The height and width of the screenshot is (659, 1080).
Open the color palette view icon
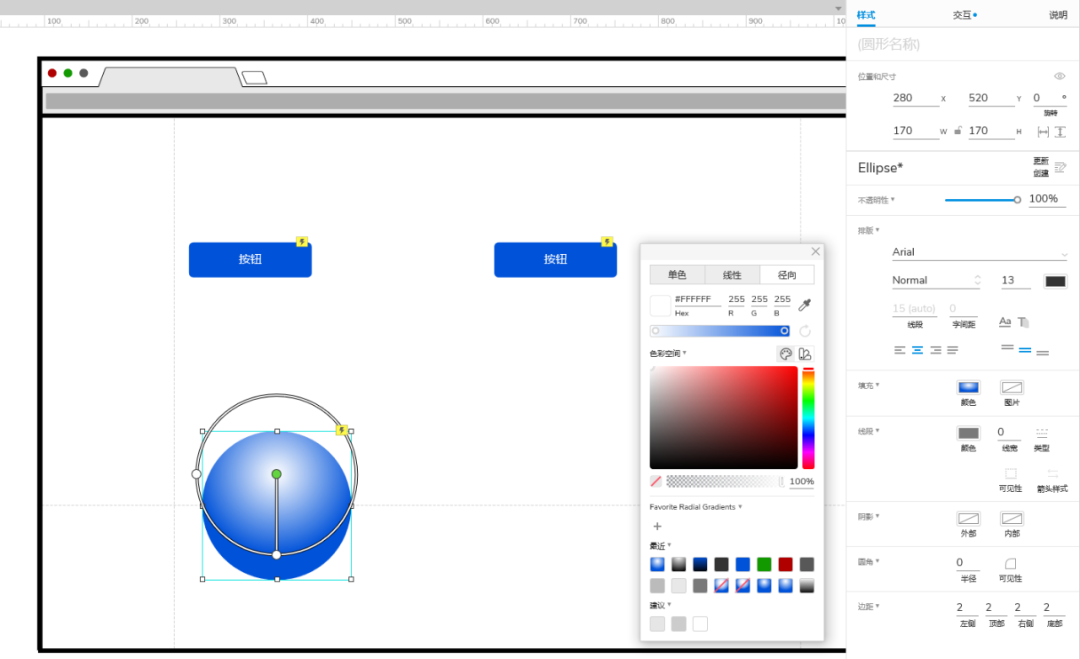[x=785, y=354]
